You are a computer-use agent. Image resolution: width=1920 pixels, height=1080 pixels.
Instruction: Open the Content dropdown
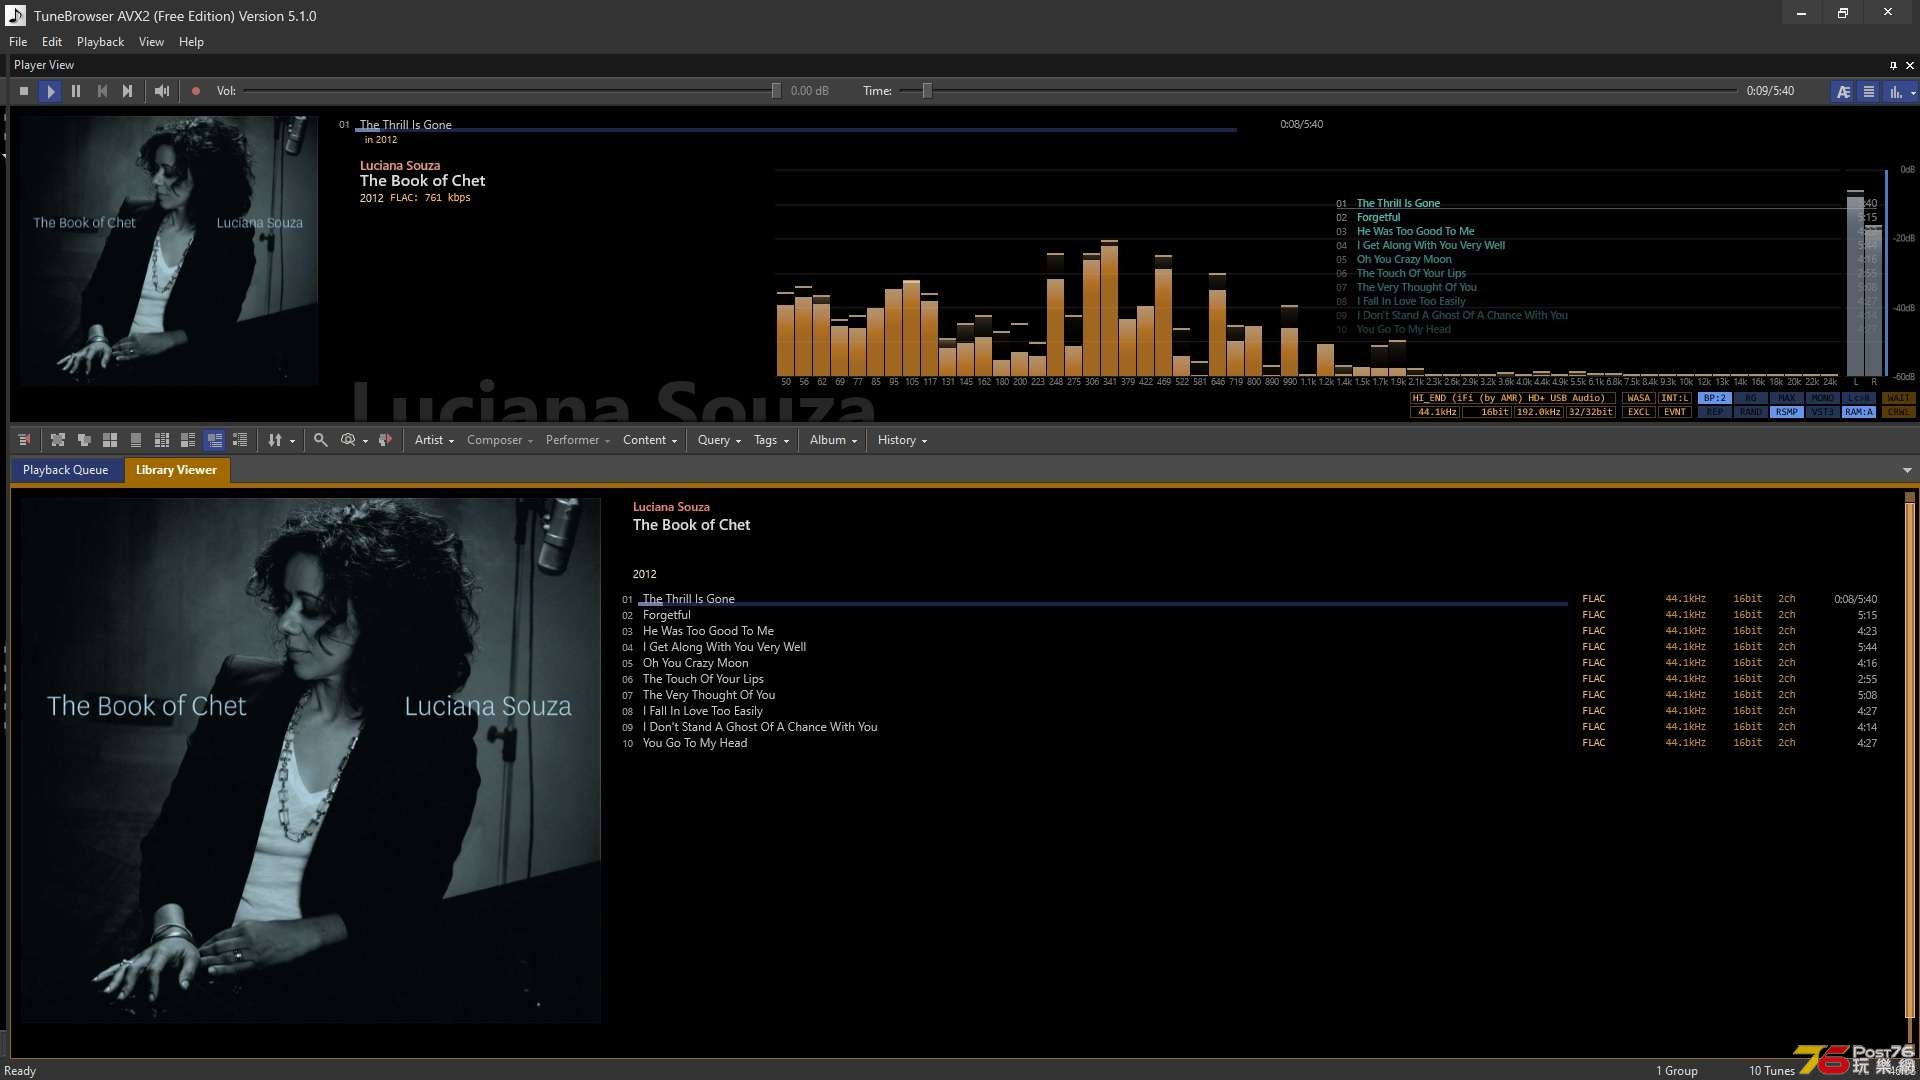click(650, 440)
